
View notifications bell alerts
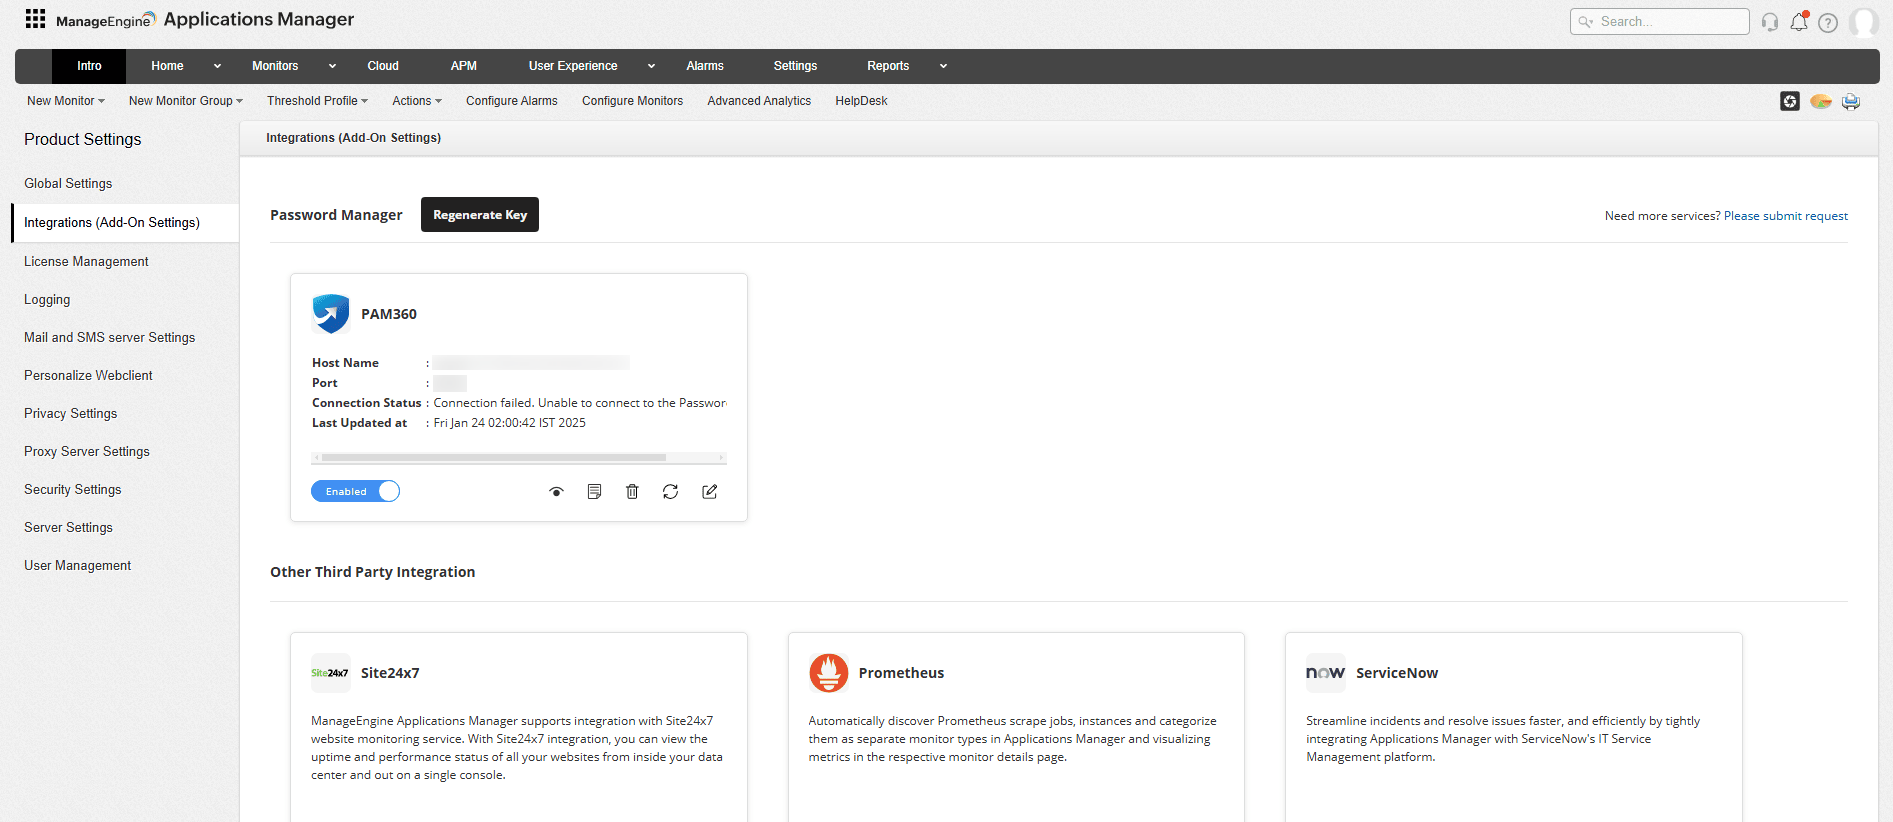(1799, 22)
